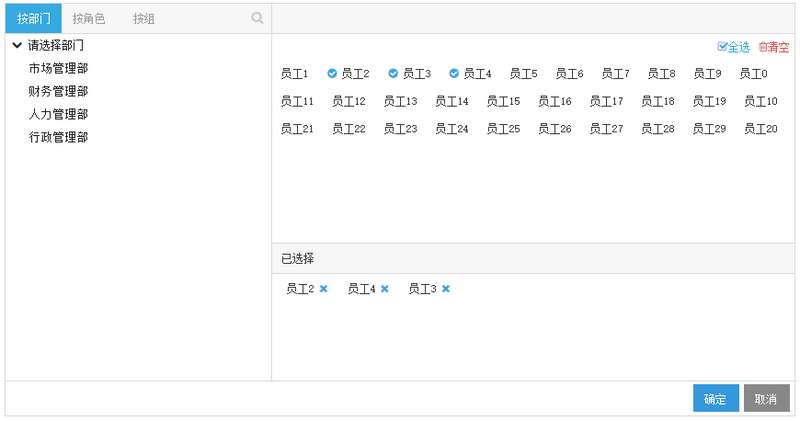
Task: Uncheck the 员工2 checkmark
Action: [332, 73]
